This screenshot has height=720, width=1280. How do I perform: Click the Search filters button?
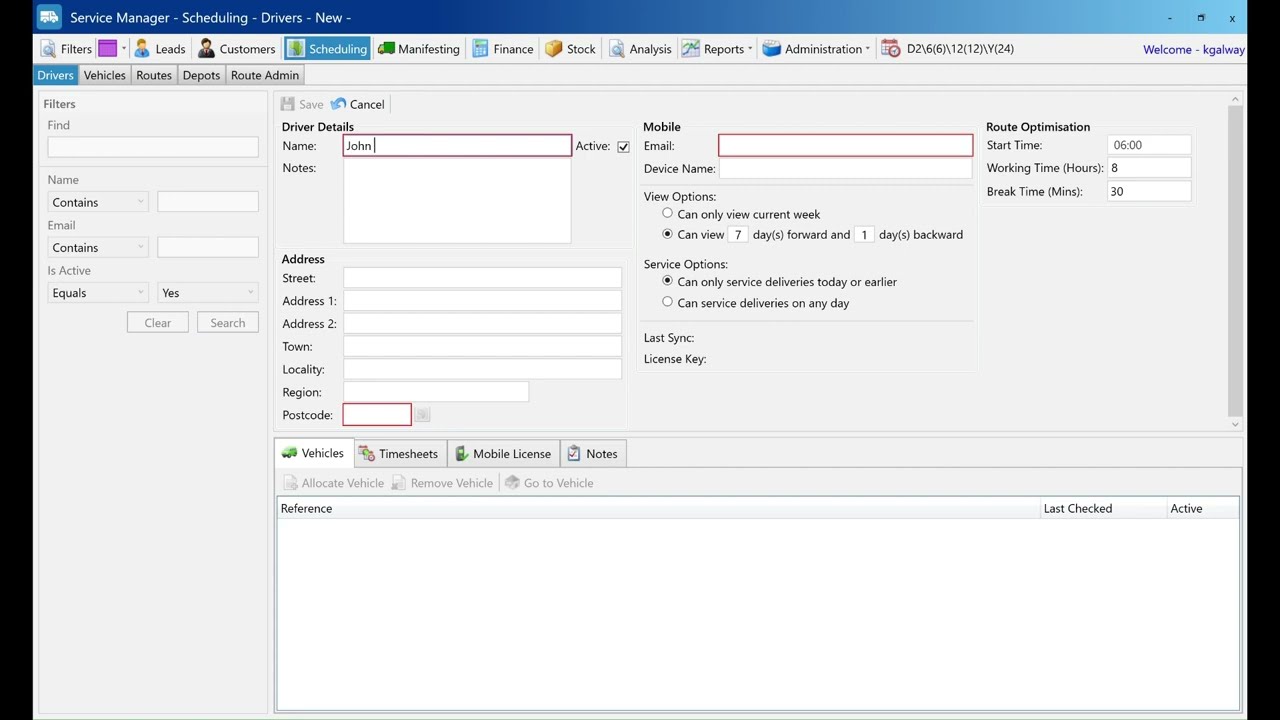pyautogui.click(x=228, y=323)
